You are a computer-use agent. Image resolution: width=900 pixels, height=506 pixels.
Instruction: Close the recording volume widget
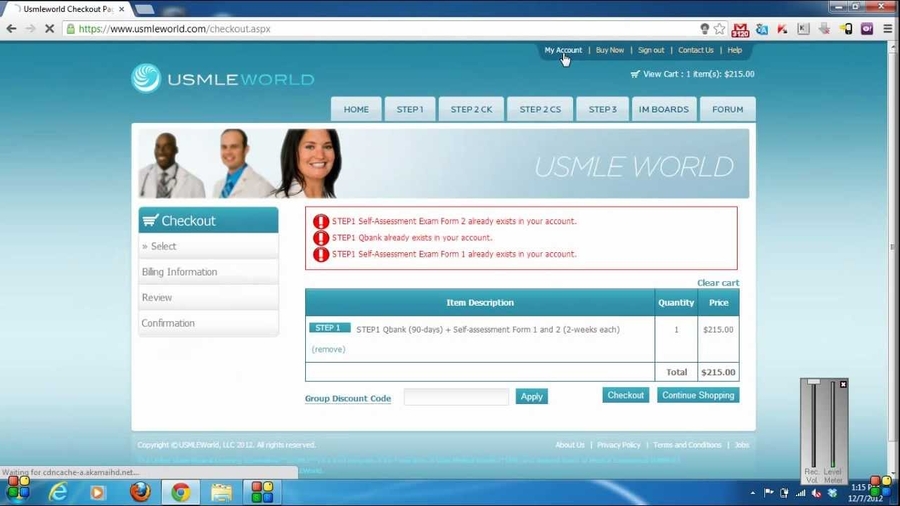[x=843, y=384]
